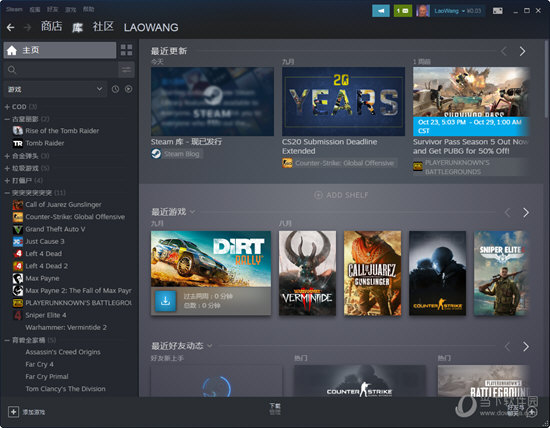Open the green notifications mail icon

(x=403, y=11)
